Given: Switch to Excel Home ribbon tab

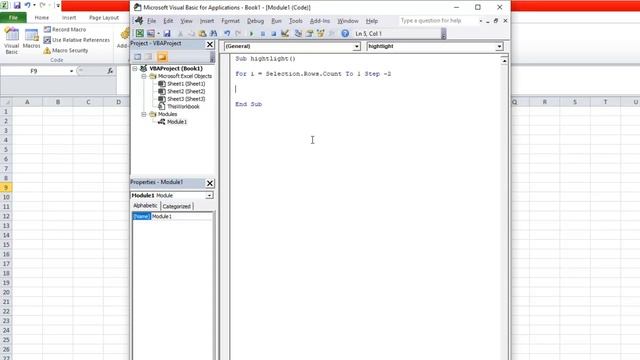Looking at the screenshot, I should 42,18.
